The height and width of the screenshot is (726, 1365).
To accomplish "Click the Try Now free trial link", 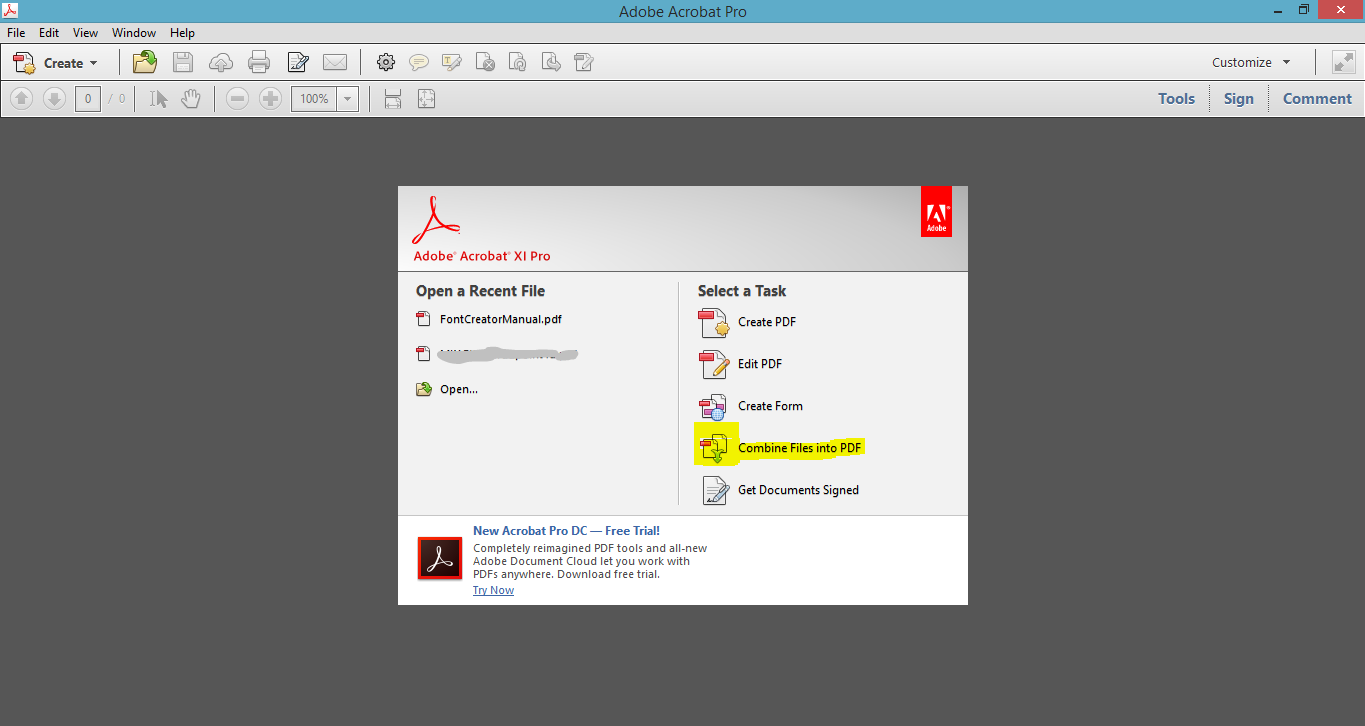I will point(493,590).
